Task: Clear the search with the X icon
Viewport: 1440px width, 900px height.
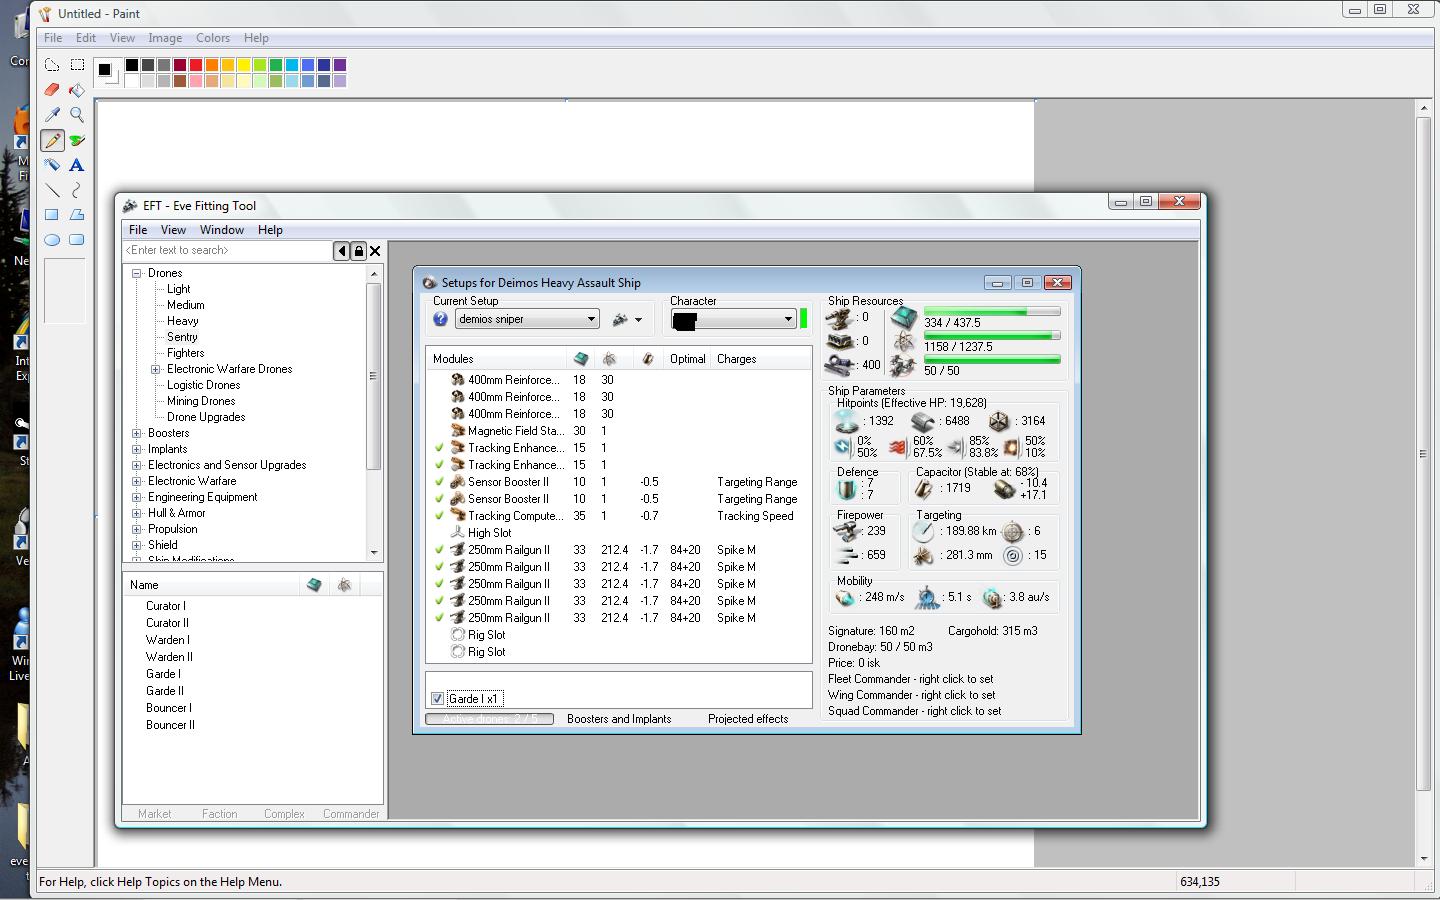Action: [x=375, y=251]
